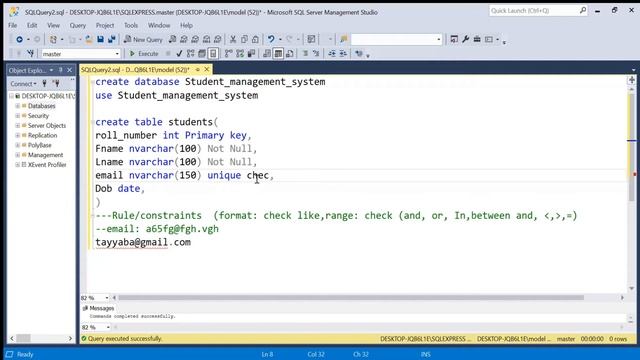640x360 pixels.
Task: Open the Connect dropdown in Object Explorer
Action: point(23,84)
